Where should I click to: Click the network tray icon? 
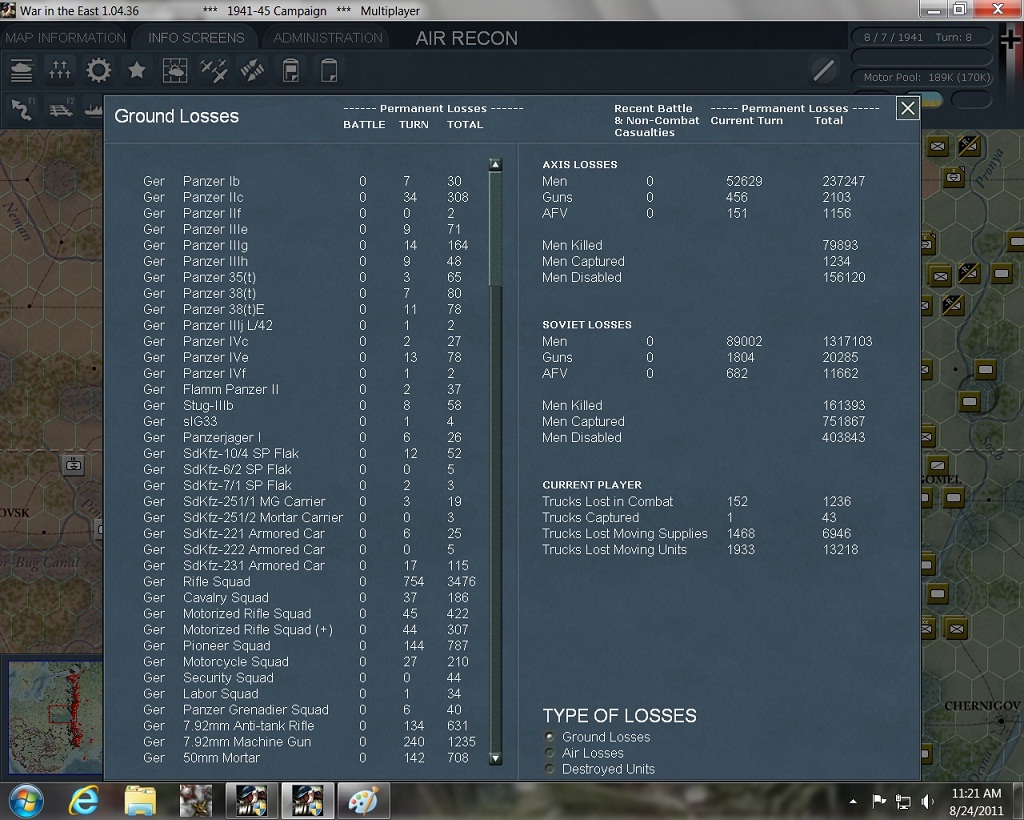point(903,801)
